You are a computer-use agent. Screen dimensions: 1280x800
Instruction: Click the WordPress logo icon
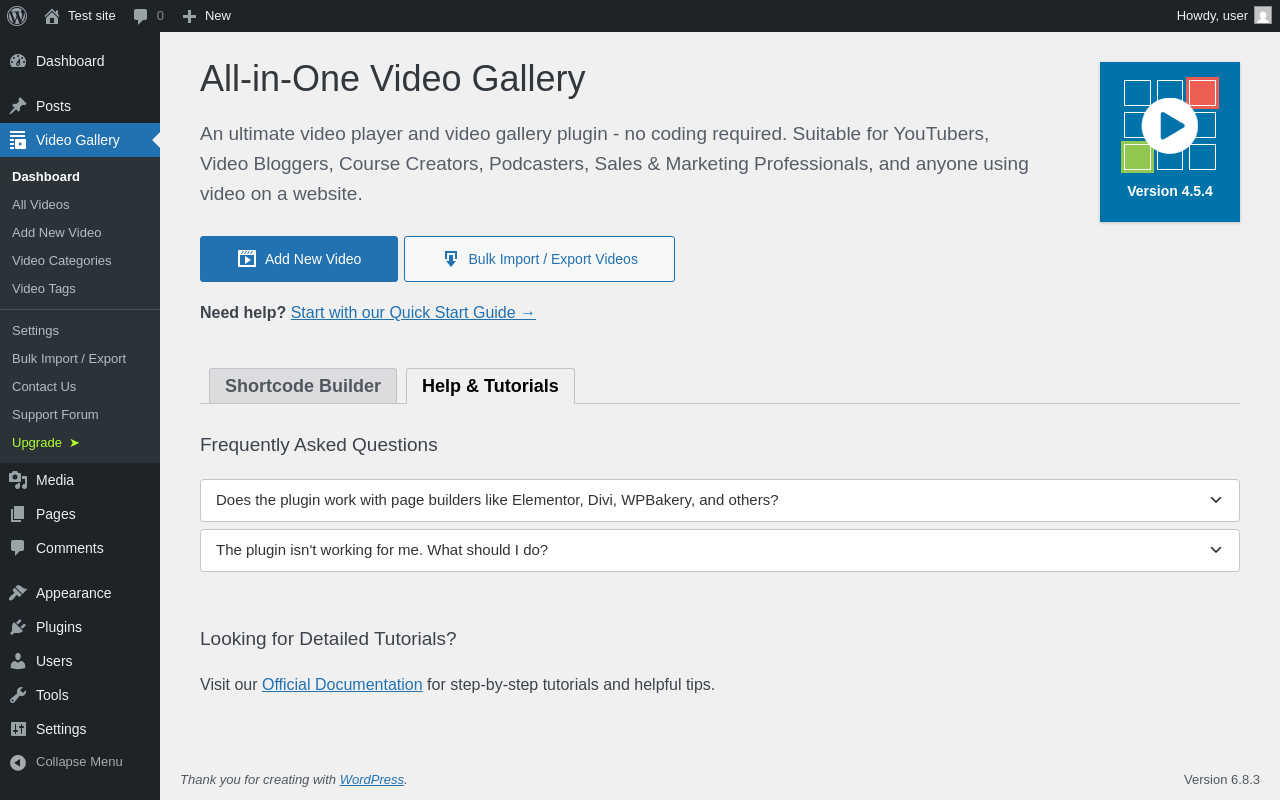click(x=17, y=16)
